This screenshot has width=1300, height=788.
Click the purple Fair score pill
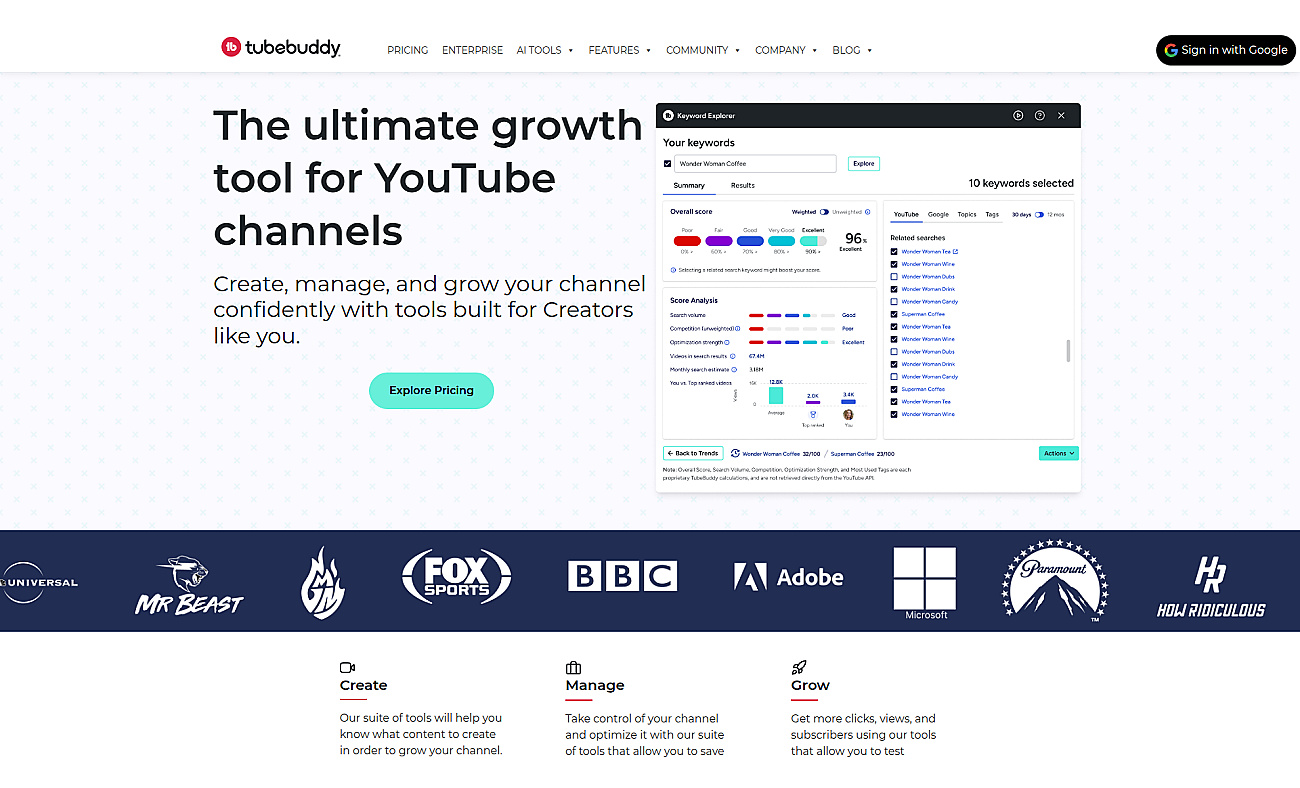click(719, 241)
